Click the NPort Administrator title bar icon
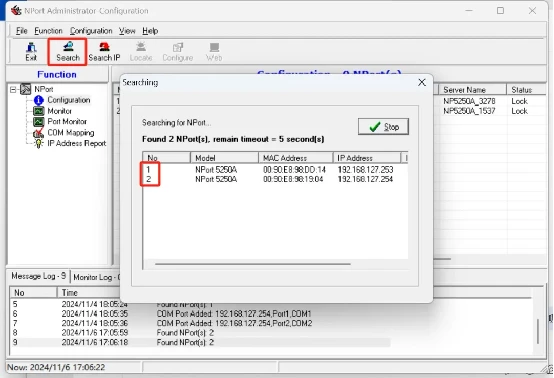This screenshot has width=554, height=378. pyautogui.click(x=16, y=11)
